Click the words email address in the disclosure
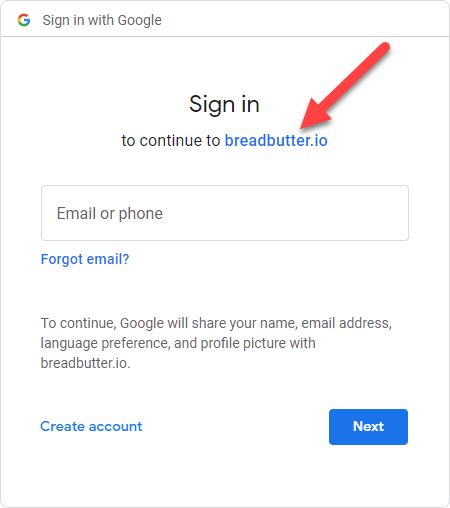Image resolution: width=450 pixels, height=508 pixels. (x=346, y=323)
